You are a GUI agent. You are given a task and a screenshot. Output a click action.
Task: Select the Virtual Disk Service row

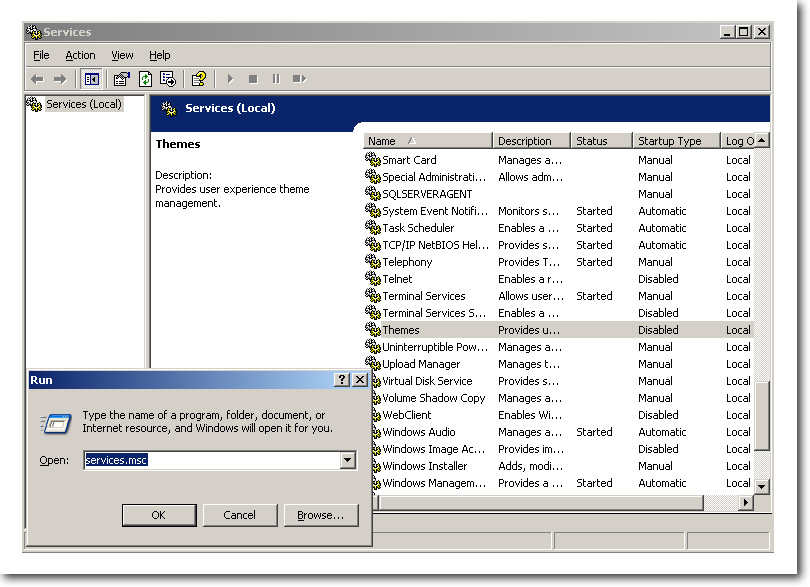coord(563,381)
